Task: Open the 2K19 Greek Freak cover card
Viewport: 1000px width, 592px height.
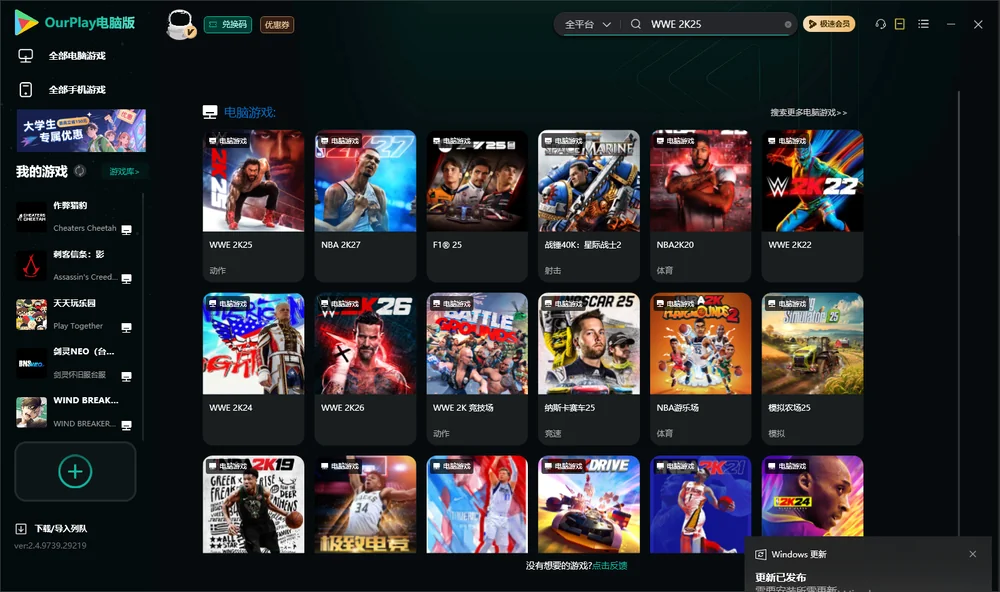Action: pos(253,504)
